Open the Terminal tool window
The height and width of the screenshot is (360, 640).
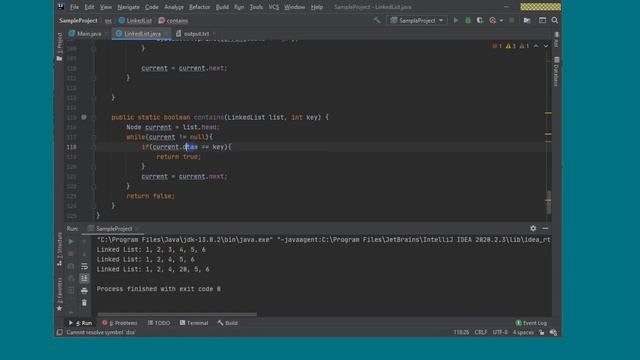(194, 323)
